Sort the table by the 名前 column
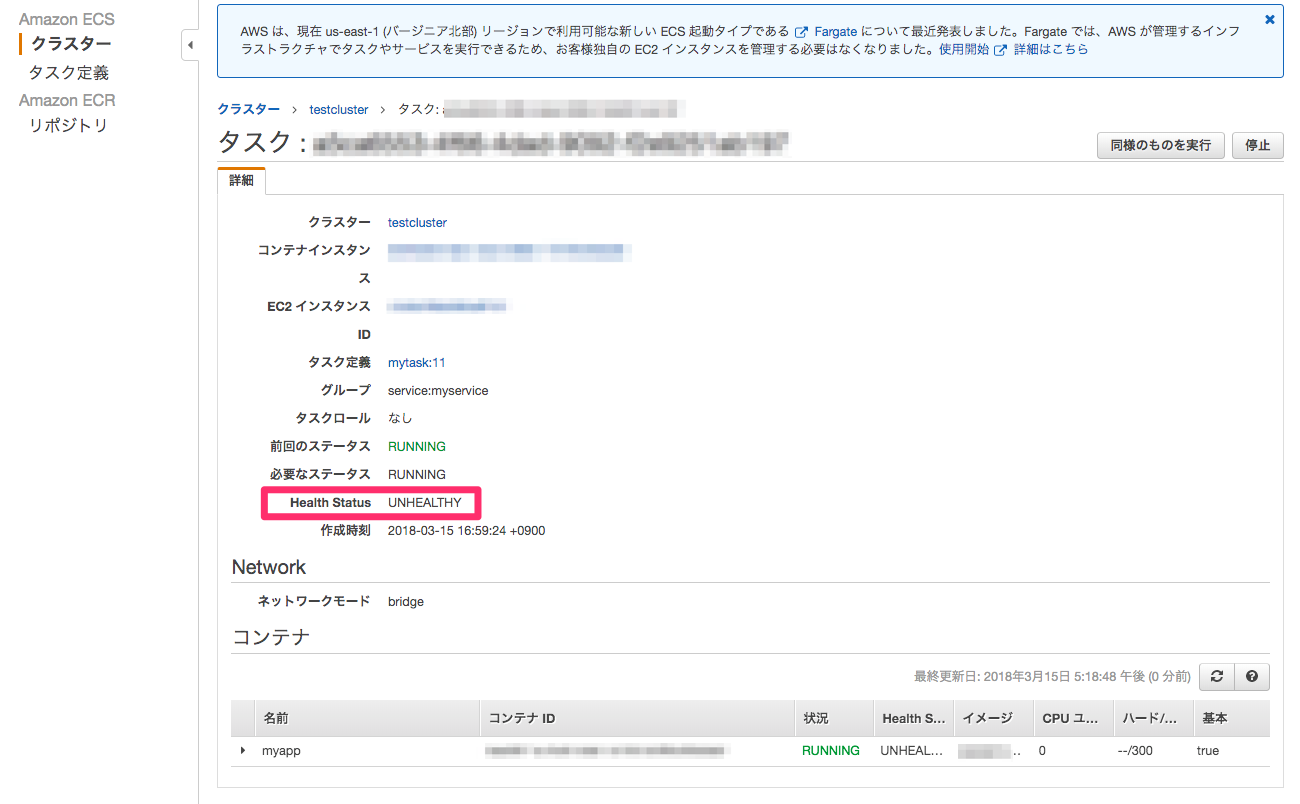This screenshot has width=1300, height=804. [x=274, y=718]
